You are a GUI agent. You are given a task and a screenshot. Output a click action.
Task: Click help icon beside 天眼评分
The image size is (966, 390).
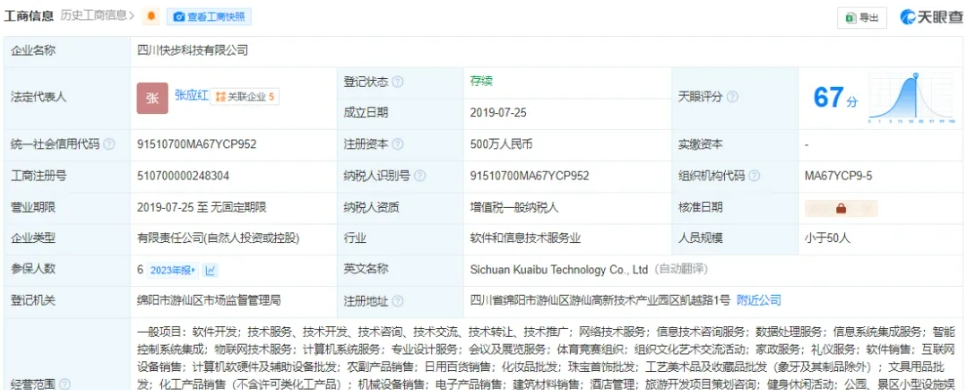pyautogui.click(x=733, y=97)
